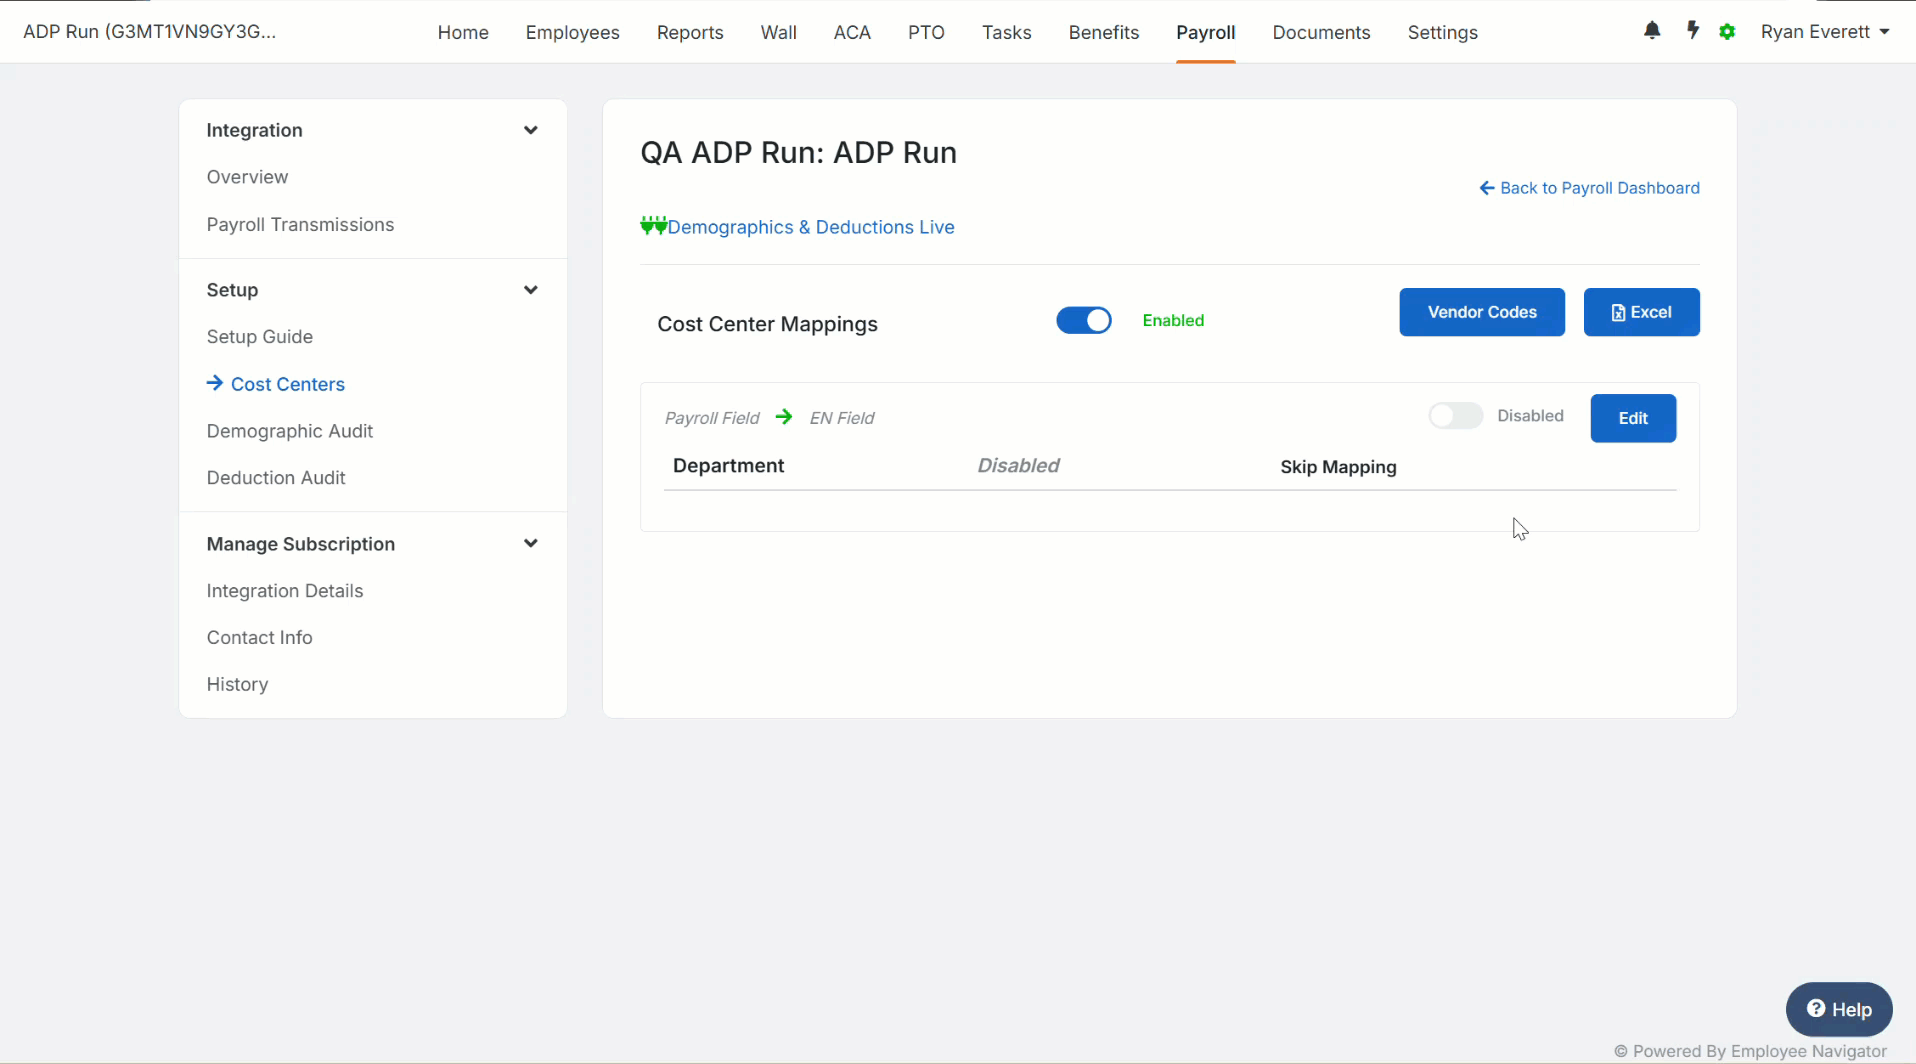Viewport: 1916px width, 1064px height.
Task: Click the Vendor Codes button
Action: point(1482,312)
